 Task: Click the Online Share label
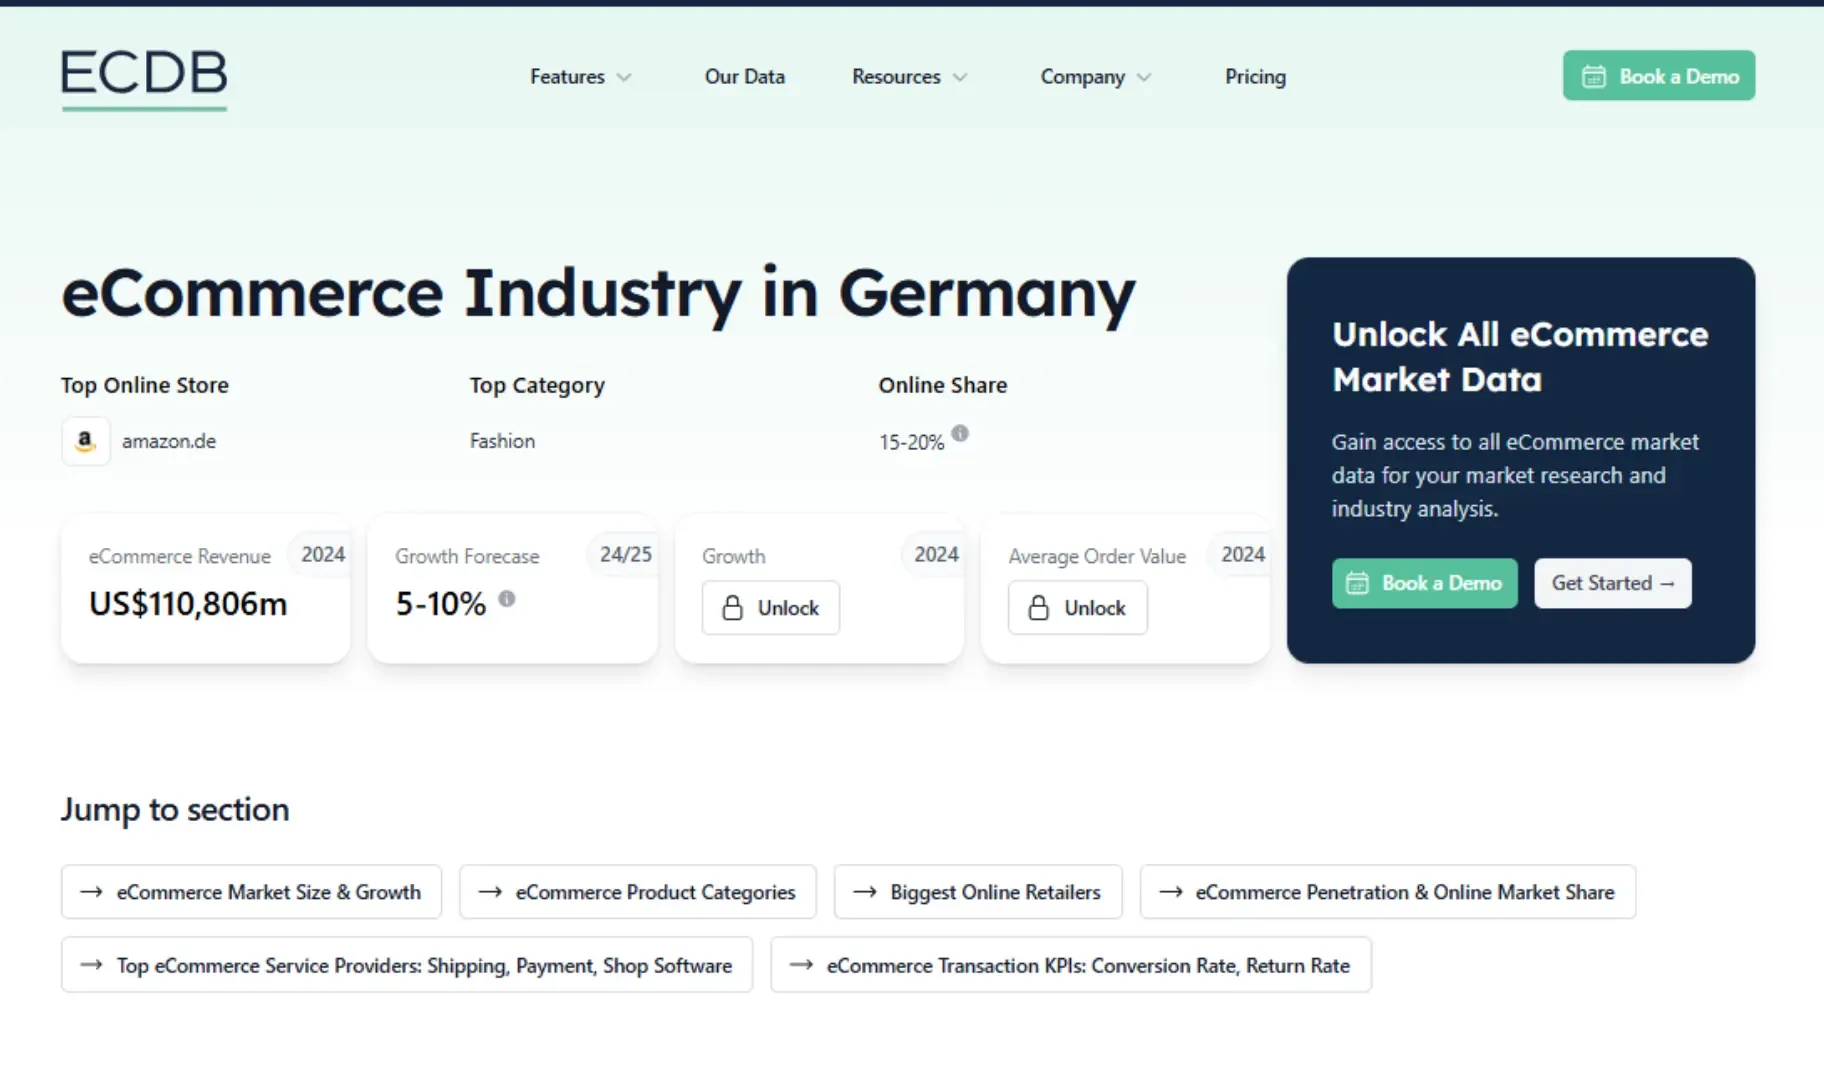click(943, 385)
